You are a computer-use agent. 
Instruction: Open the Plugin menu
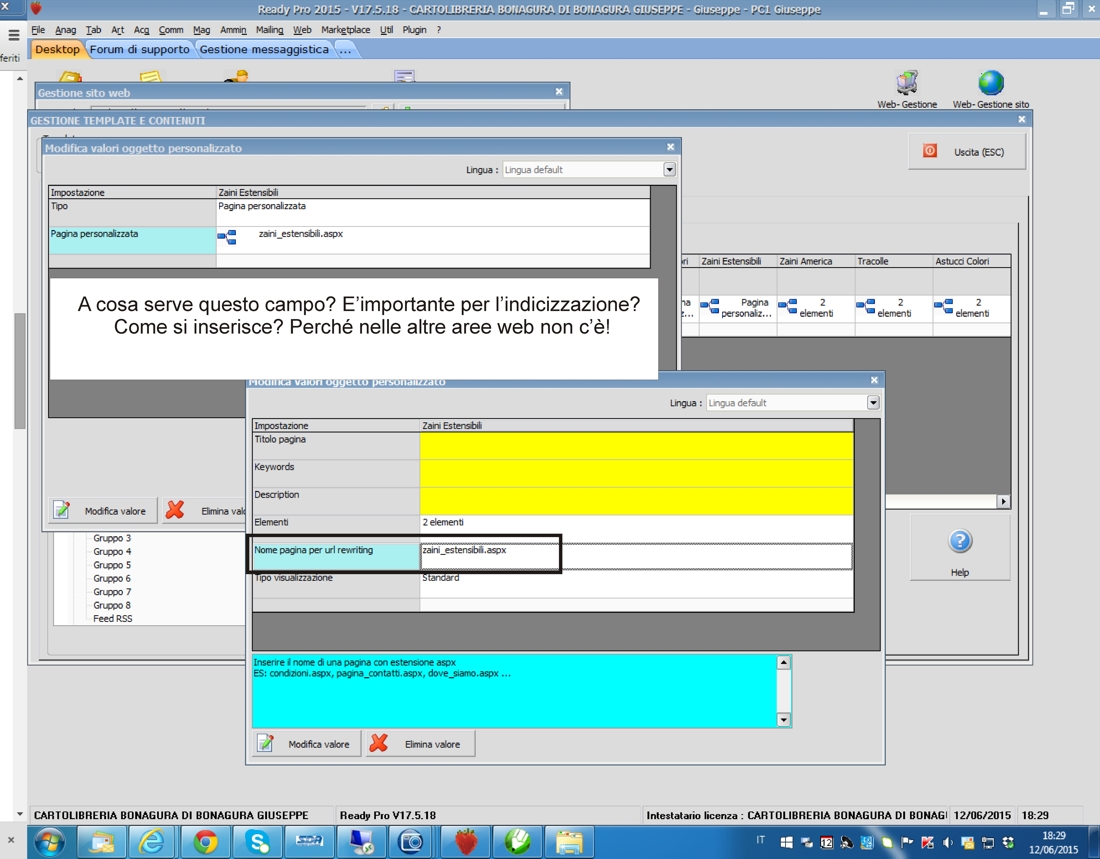click(x=414, y=29)
